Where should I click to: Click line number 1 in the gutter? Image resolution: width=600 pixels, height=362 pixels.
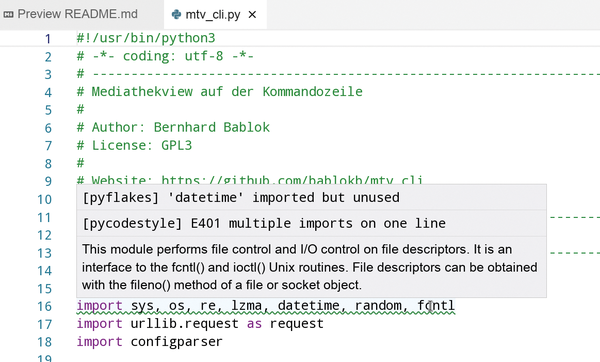(x=48, y=39)
